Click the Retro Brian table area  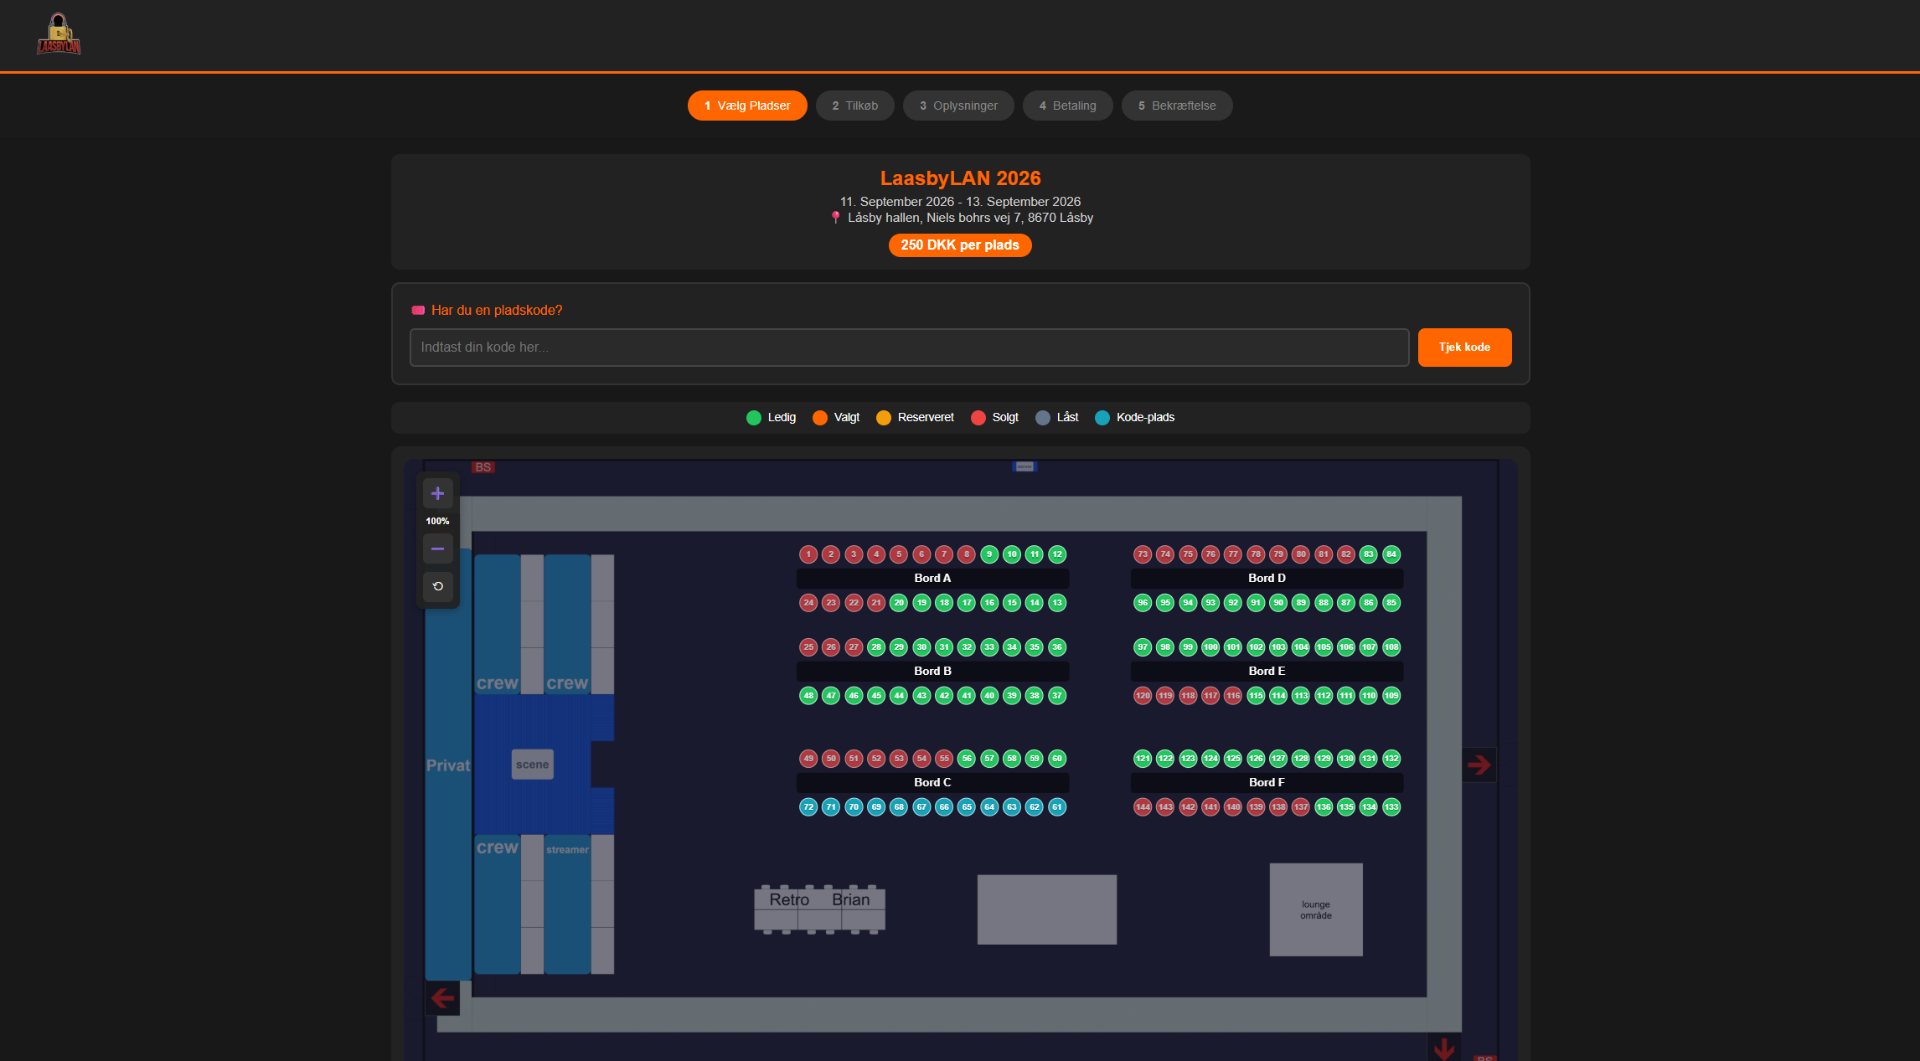[x=820, y=909]
